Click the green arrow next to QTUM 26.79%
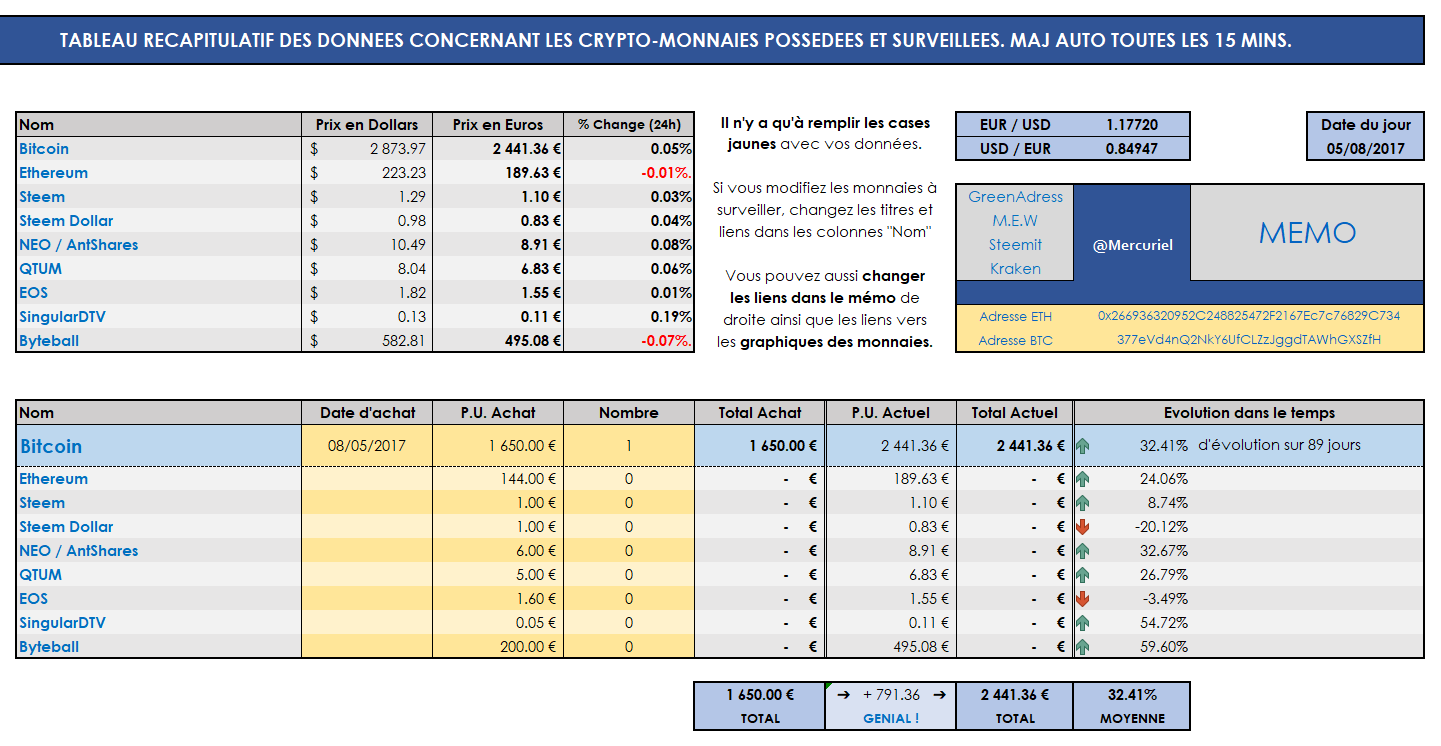 click(1082, 575)
